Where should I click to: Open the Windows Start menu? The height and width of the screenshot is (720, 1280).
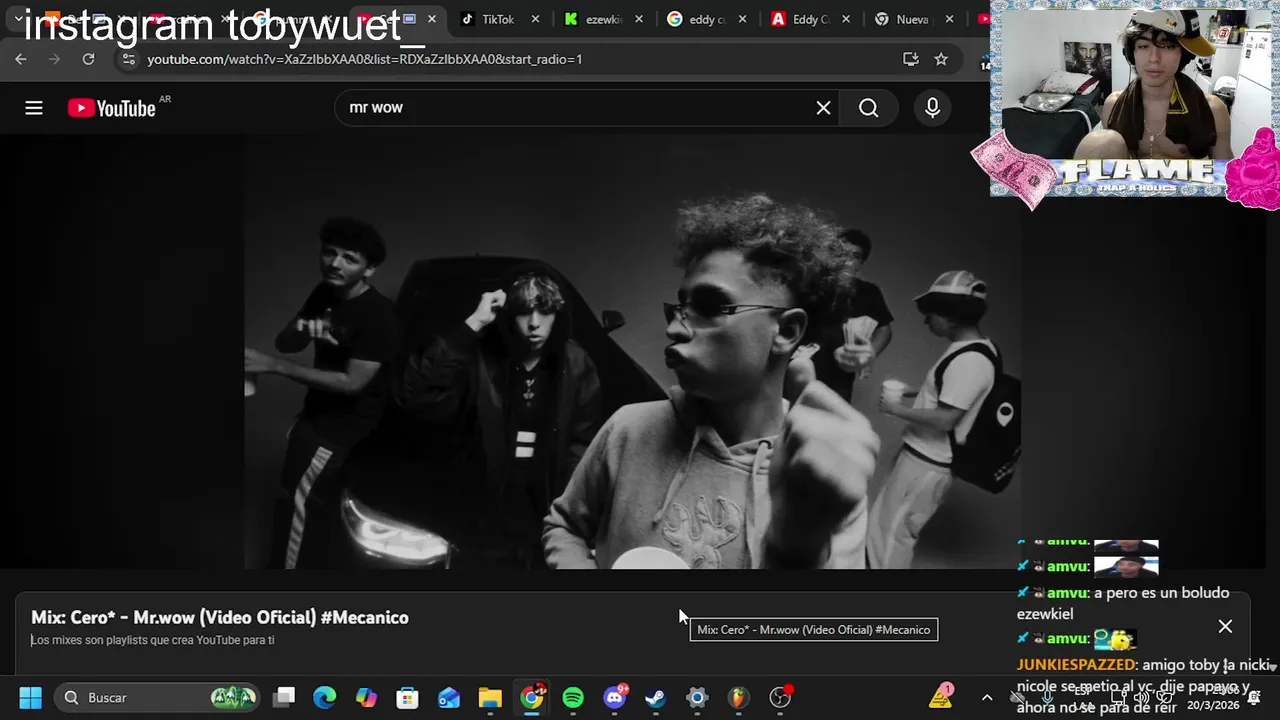(30, 698)
